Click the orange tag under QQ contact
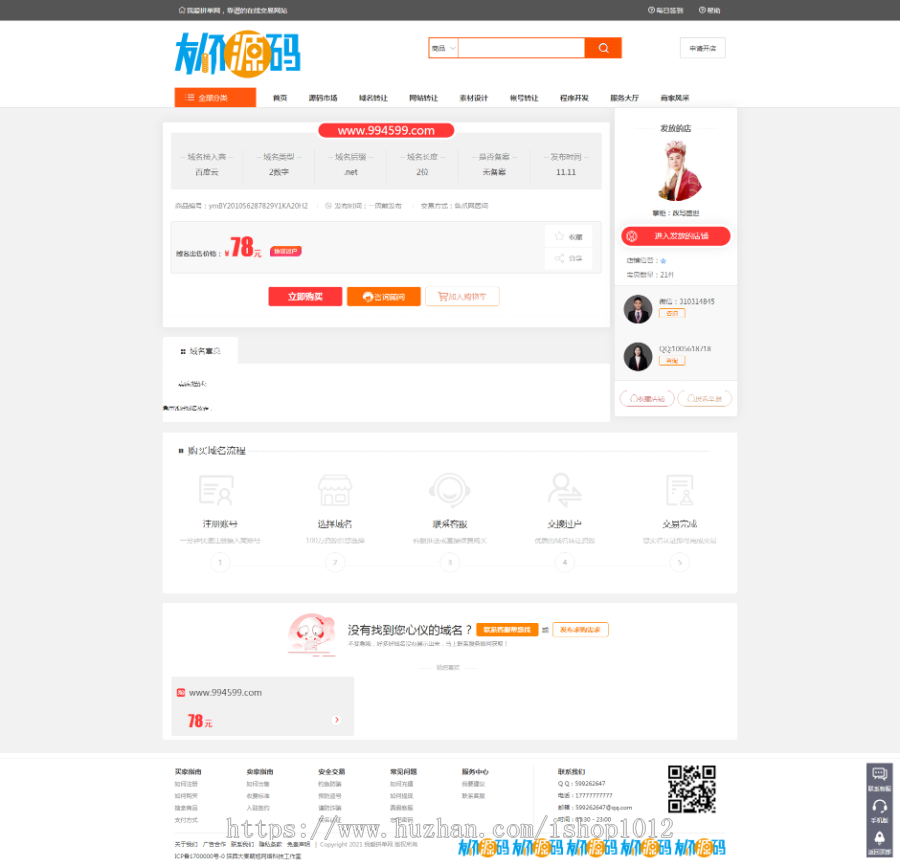The width and height of the screenshot is (900, 867). click(672, 361)
